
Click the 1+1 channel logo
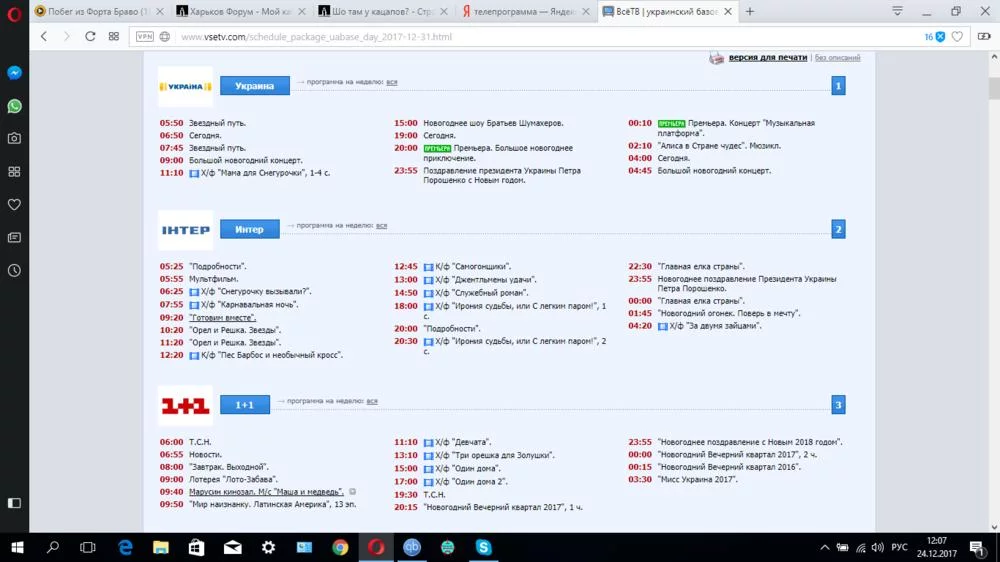click(186, 405)
